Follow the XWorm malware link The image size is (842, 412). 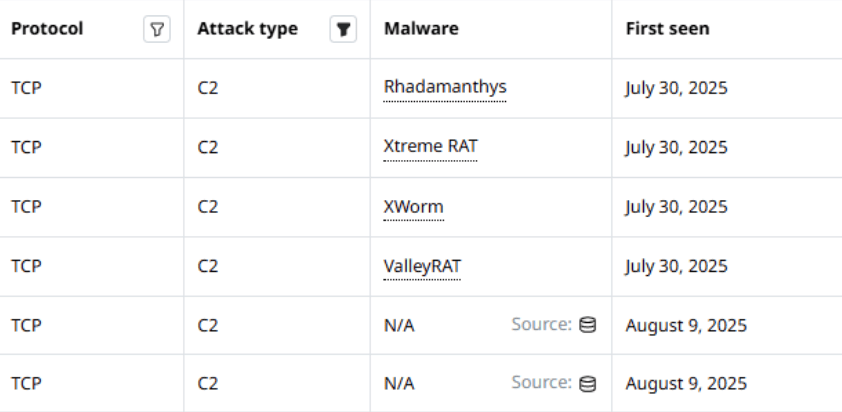(x=414, y=207)
